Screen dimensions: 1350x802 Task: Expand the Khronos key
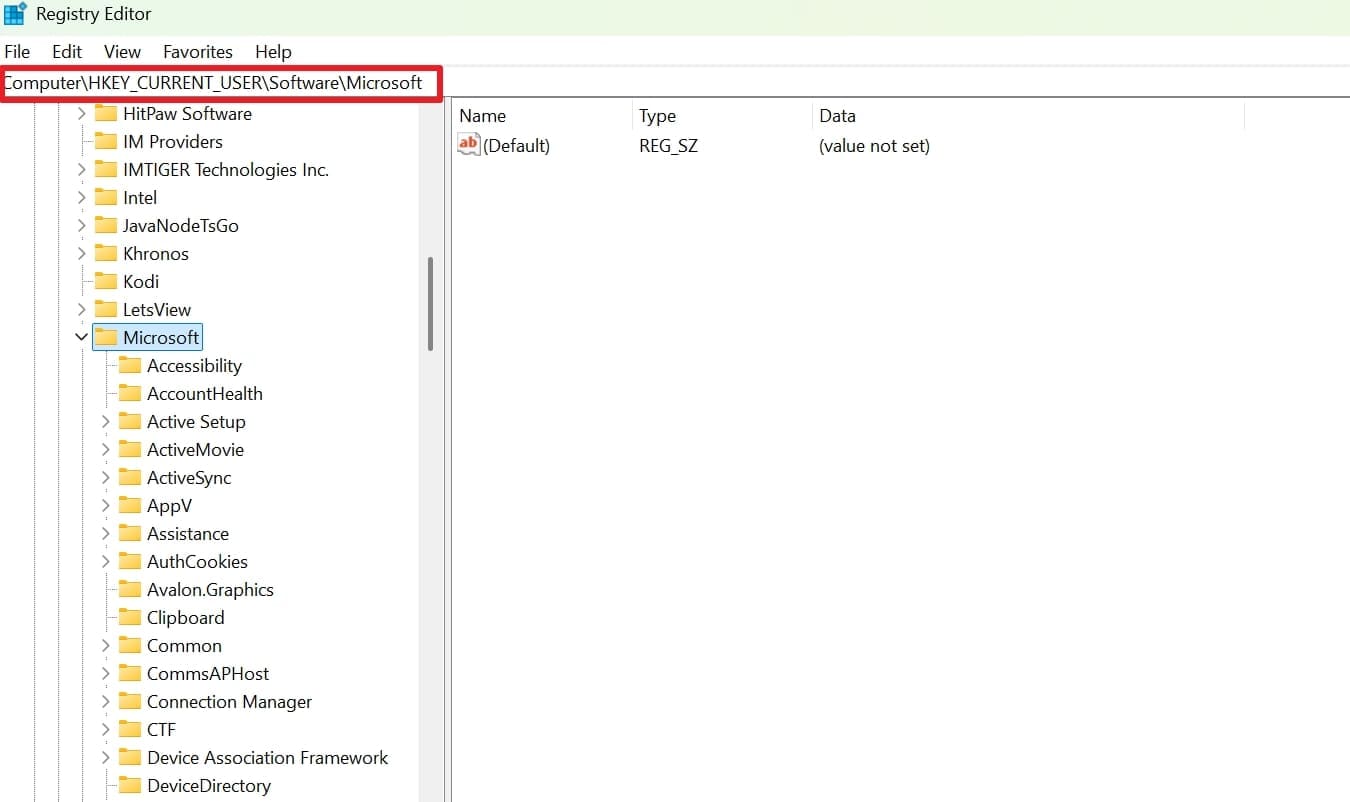pyautogui.click(x=82, y=253)
